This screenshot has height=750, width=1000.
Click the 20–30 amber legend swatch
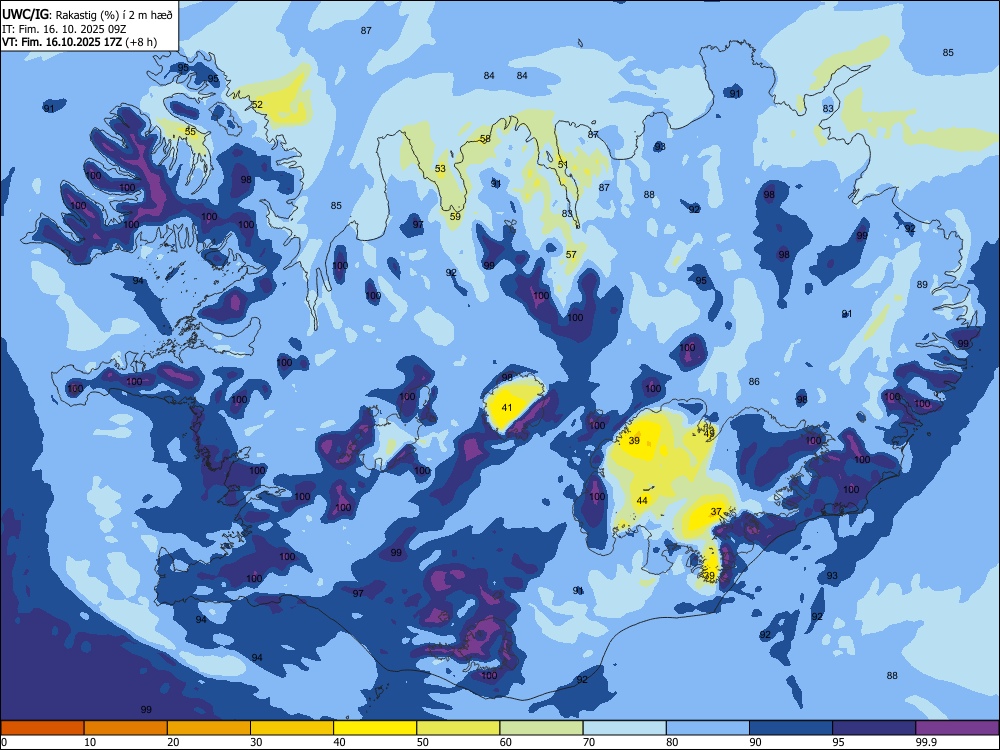(x=209, y=728)
